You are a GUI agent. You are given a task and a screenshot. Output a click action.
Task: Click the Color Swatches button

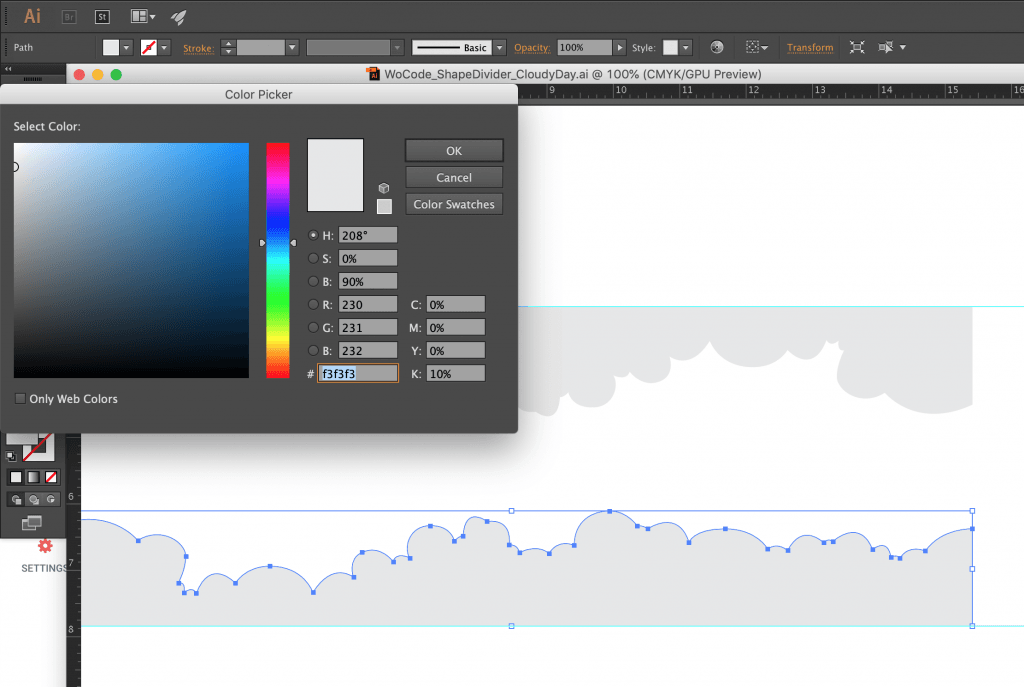coord(453,203)
